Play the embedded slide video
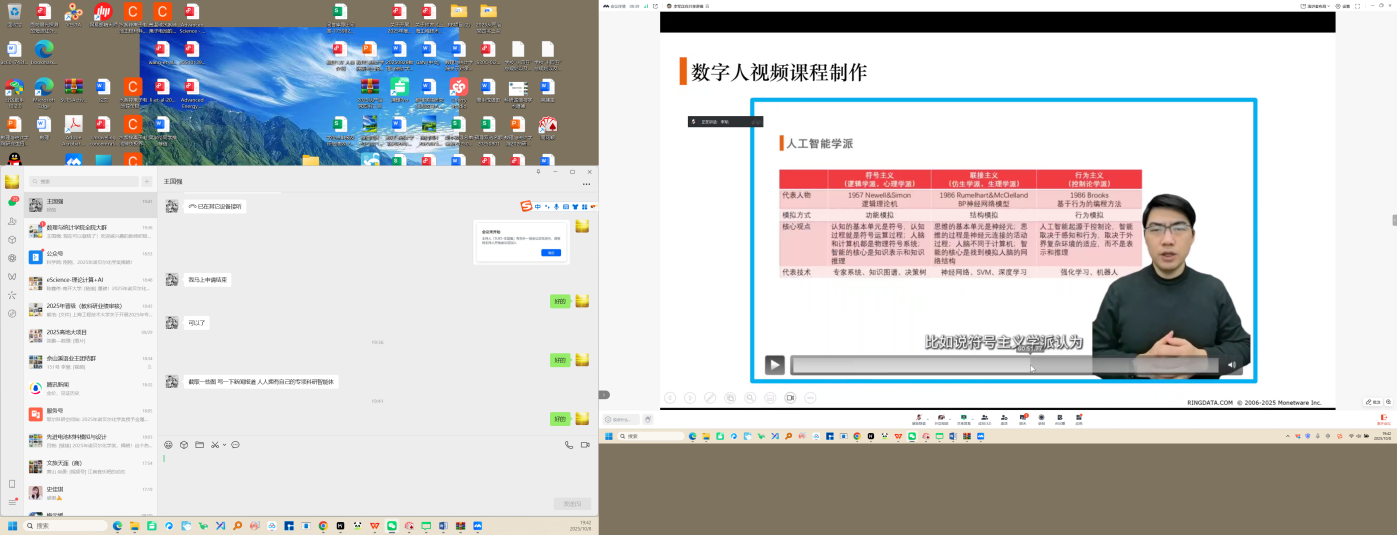 775,365
